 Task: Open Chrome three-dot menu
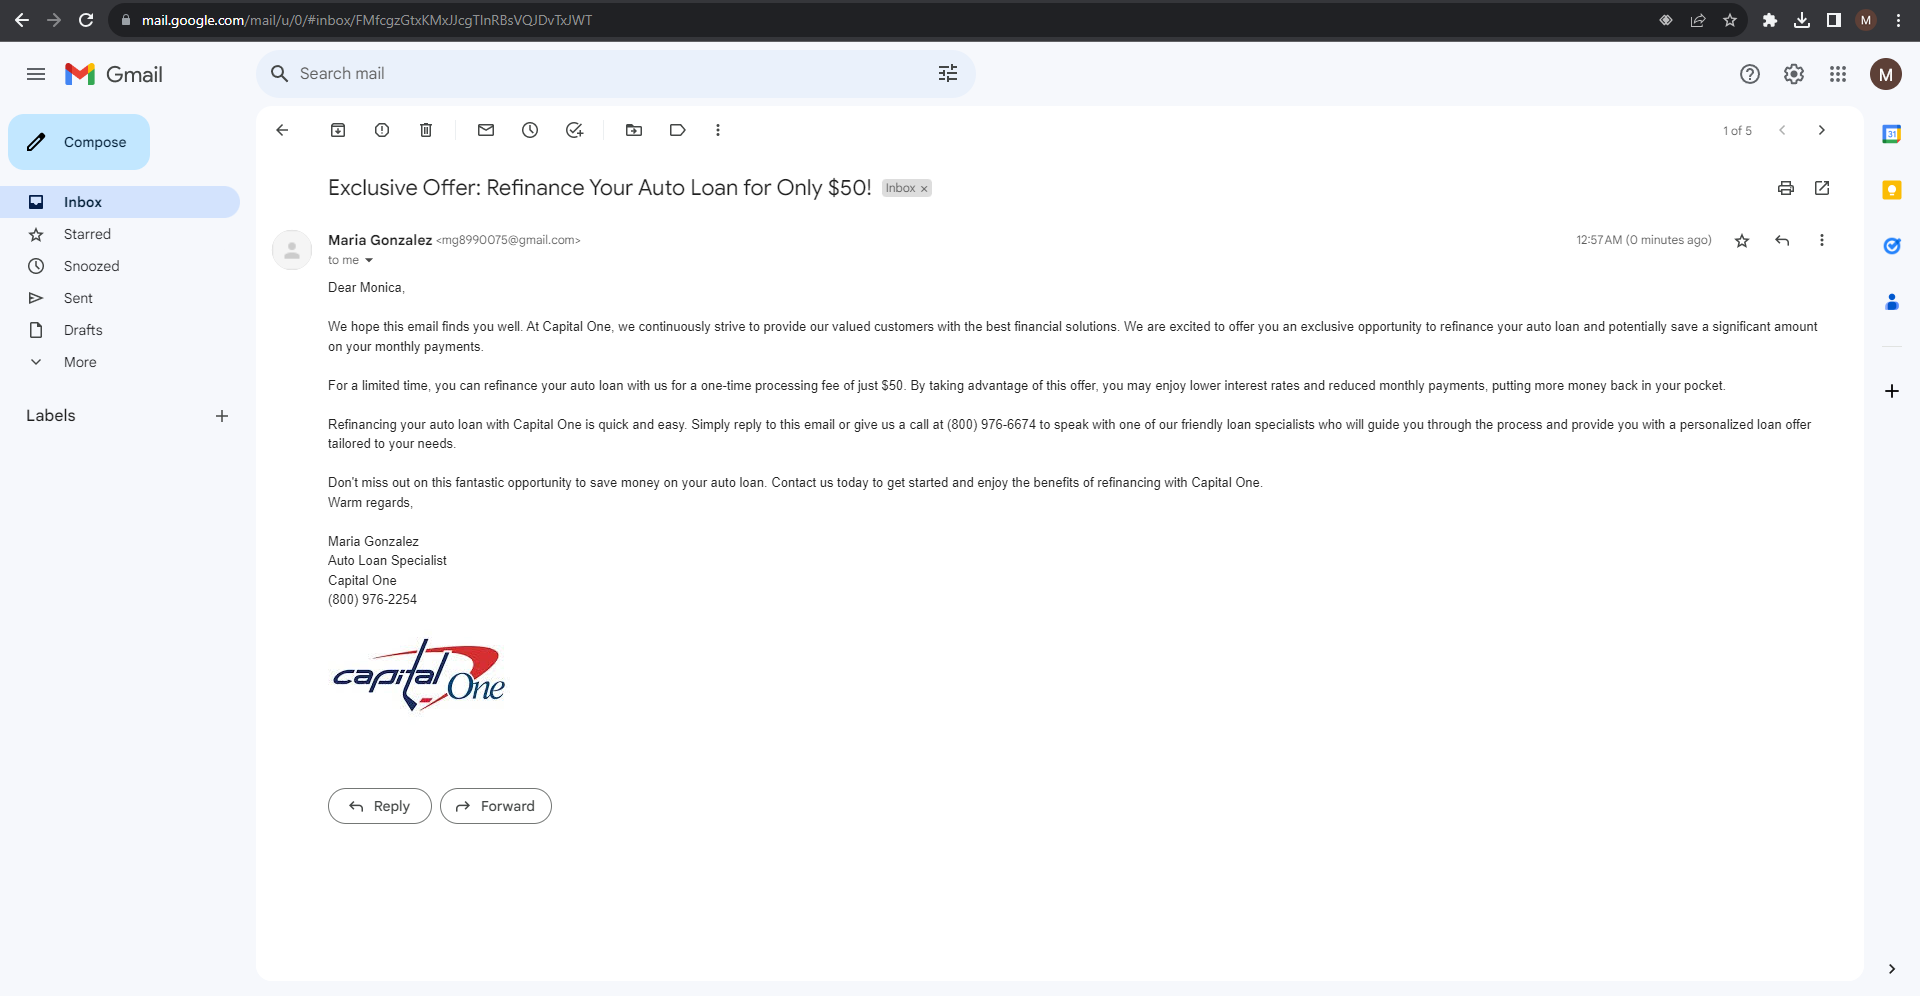pyautogui.click(x=1898, y=20)
